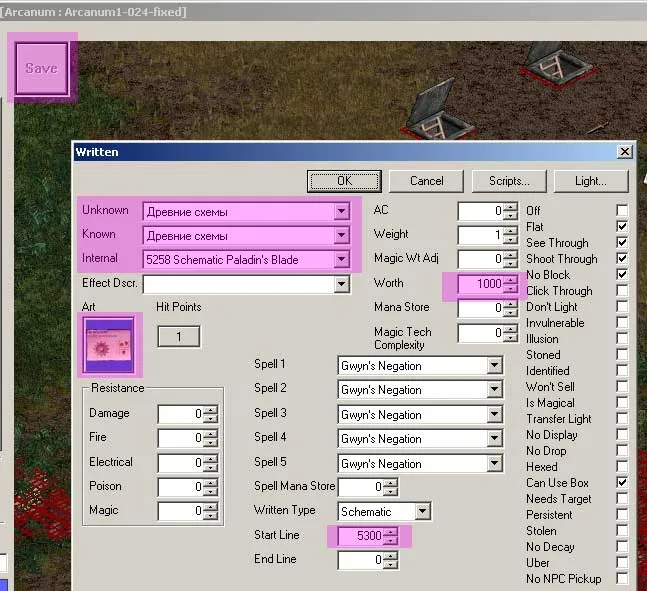Click the Save button in the editor

coord(41,68)
